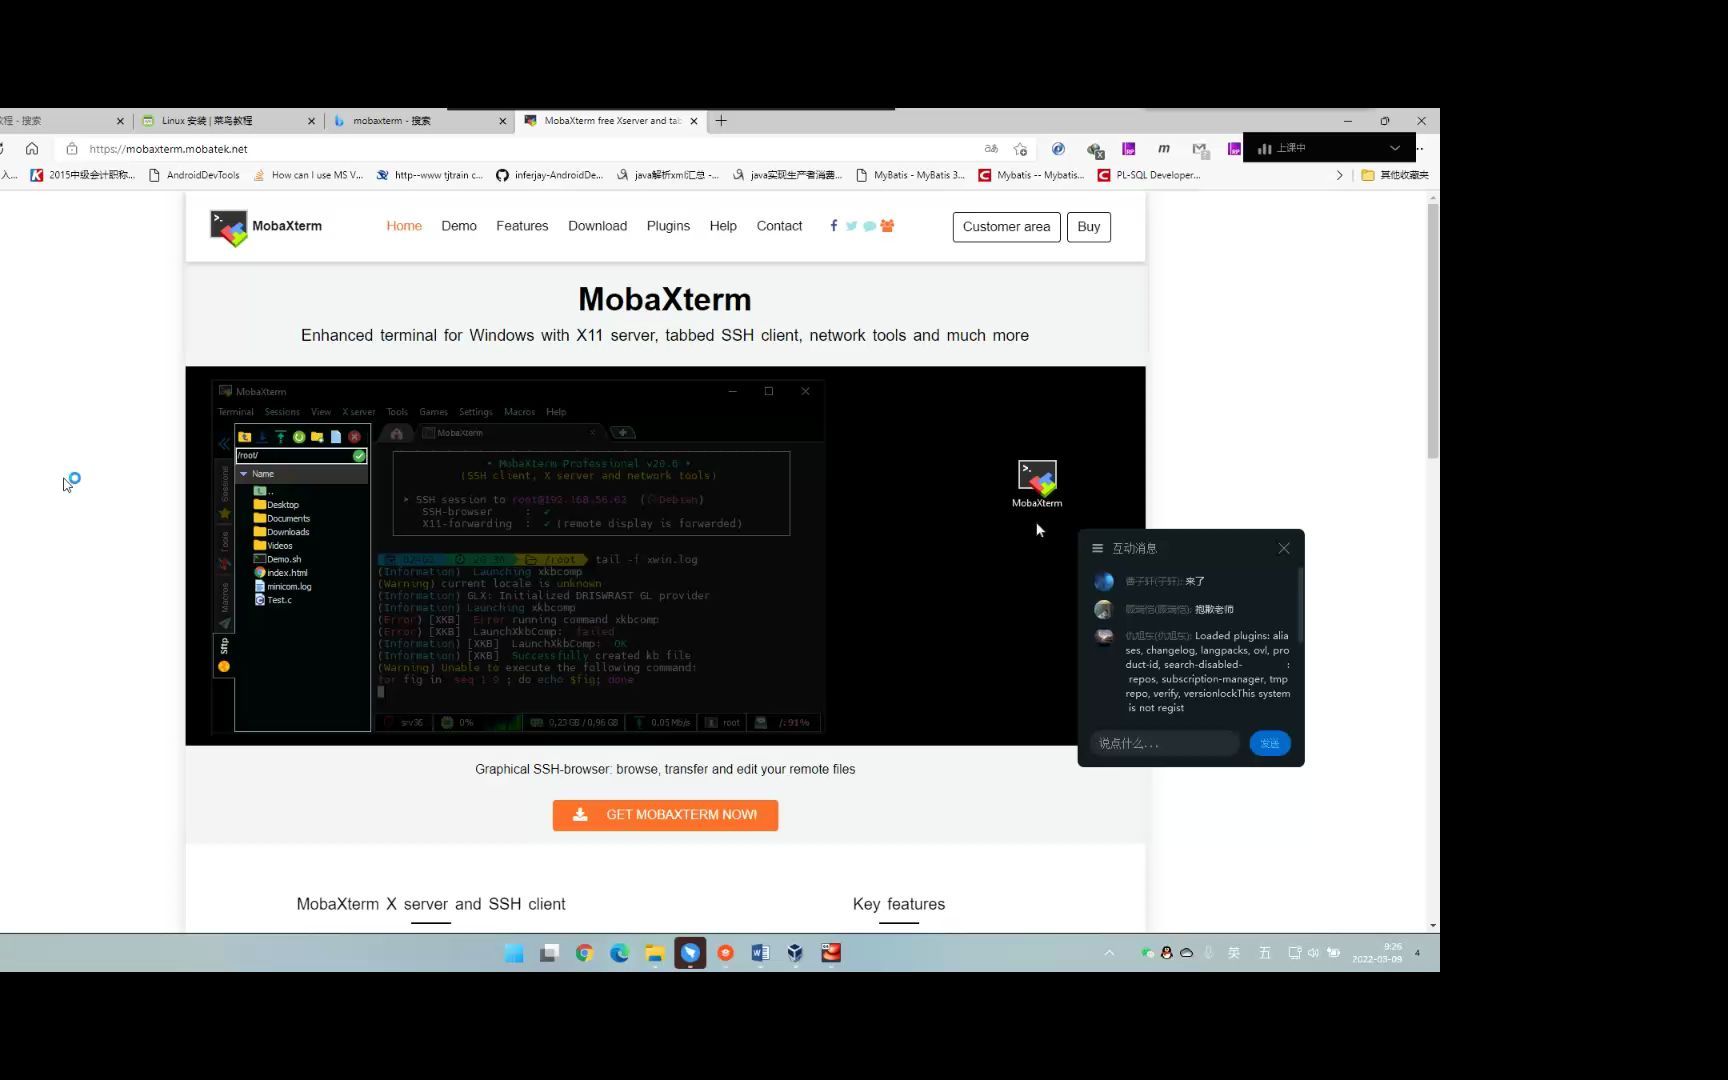Launch Google Chrome from the taskbar

[x=584, y=953]
